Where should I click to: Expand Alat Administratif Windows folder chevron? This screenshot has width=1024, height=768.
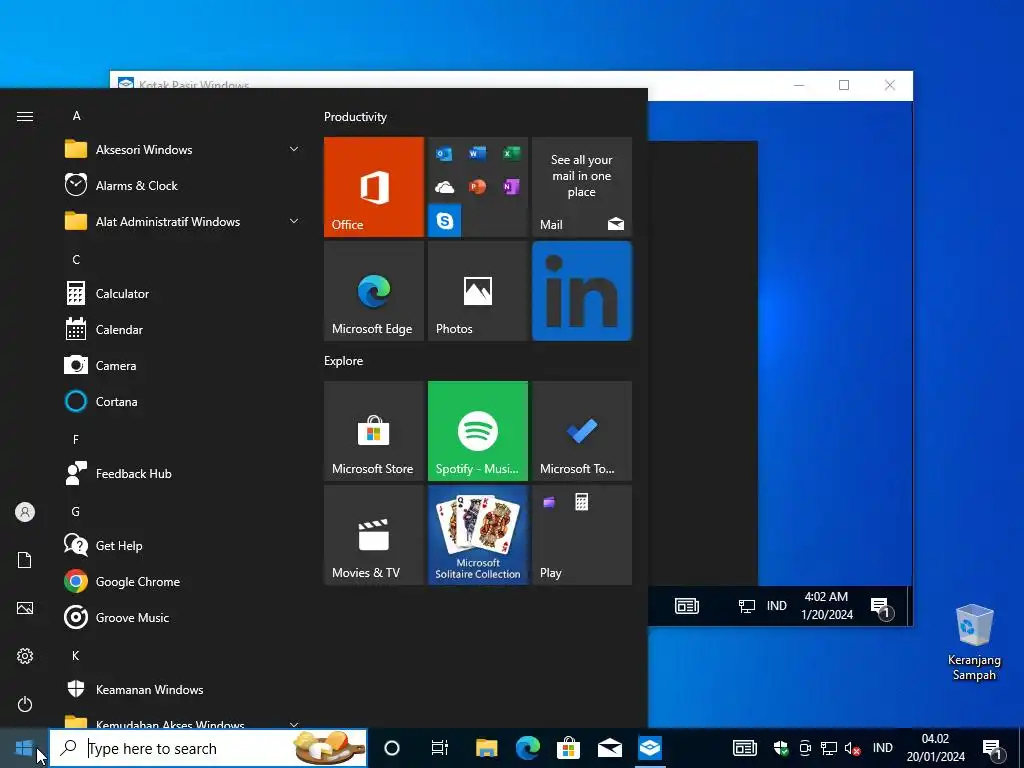[x=294, y=221]
